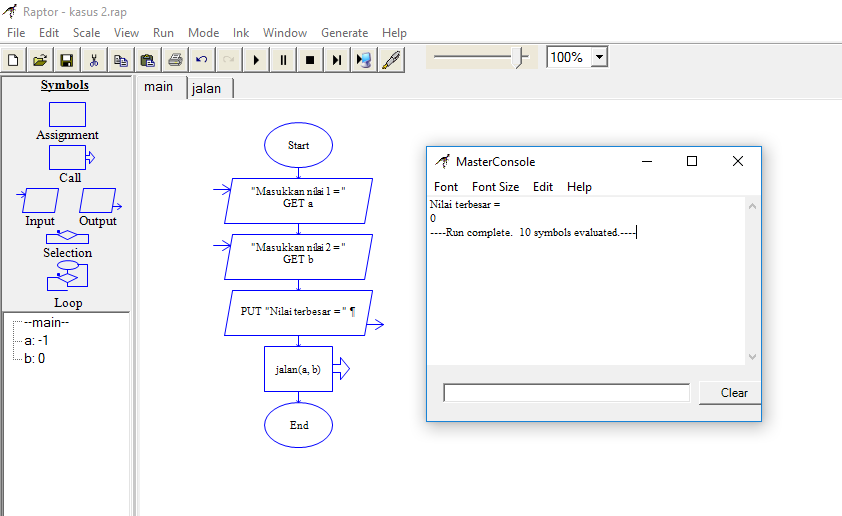Select the Assignment symbol
The image size is (842, 516).
(x=67, y=114)
